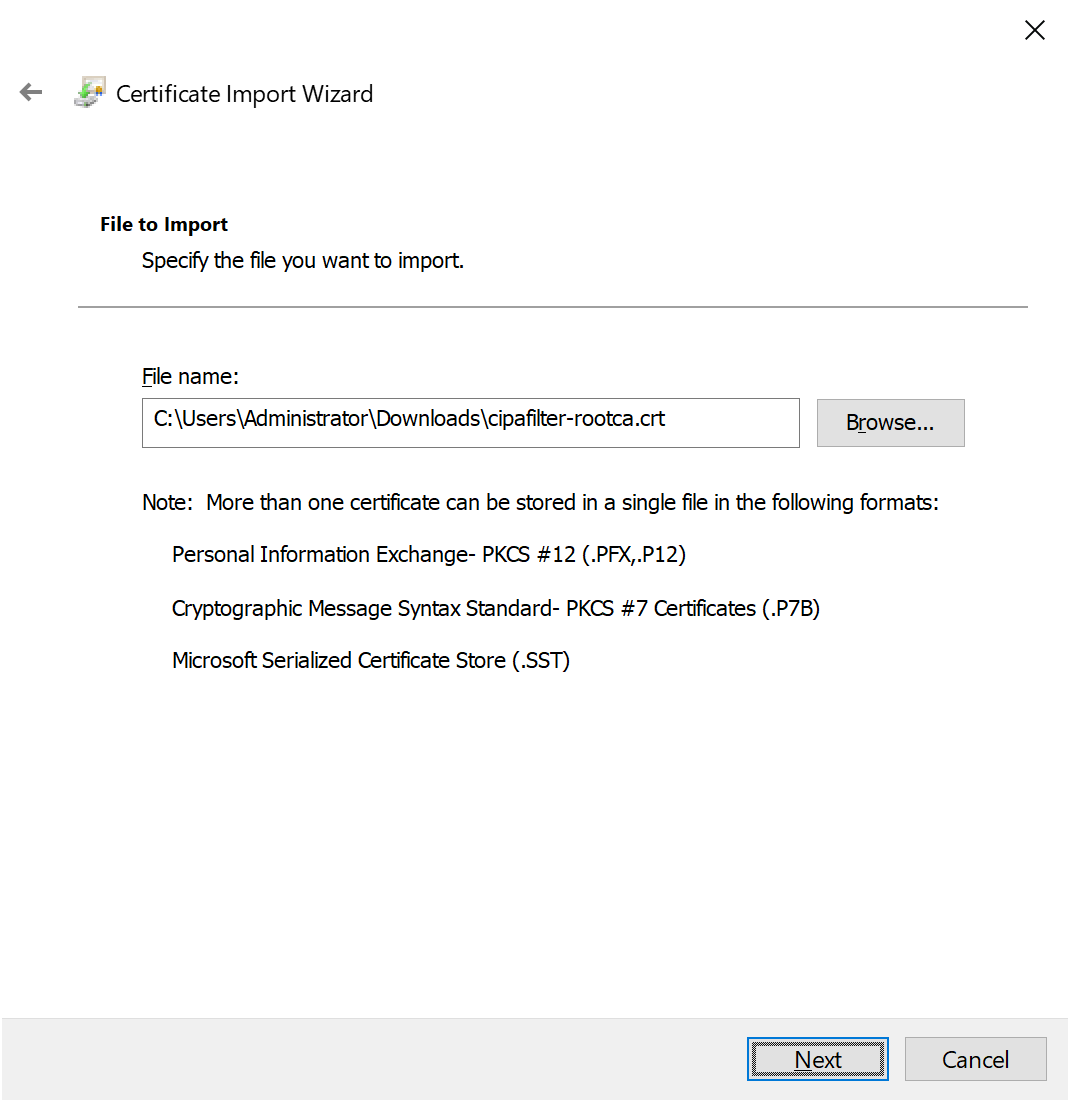Cancel the certificate import wizard
This screenshot has width=1070, height=1102.
point(975,1059)
